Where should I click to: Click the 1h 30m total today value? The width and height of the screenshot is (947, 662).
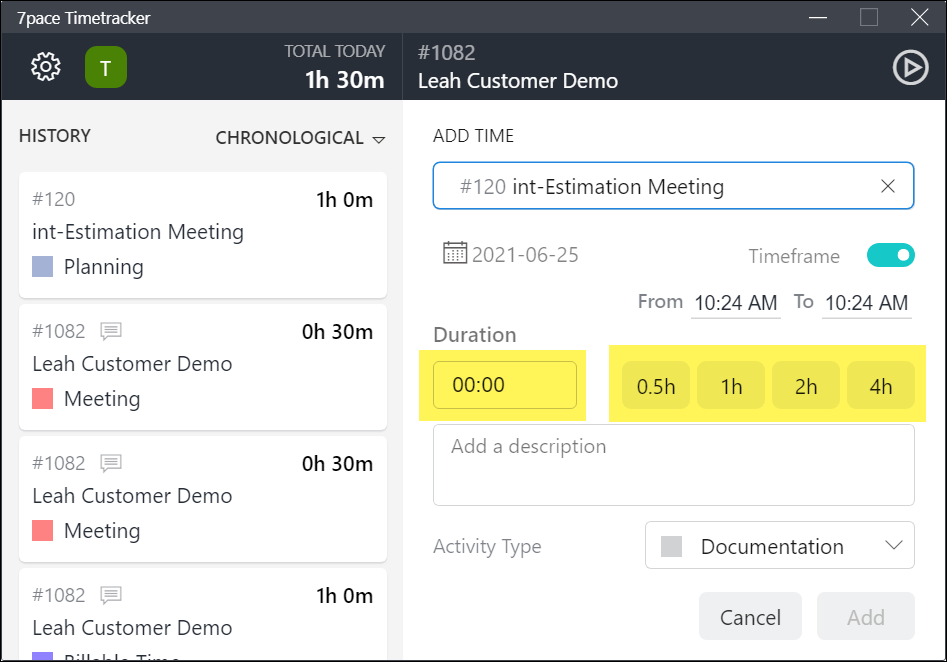pyautogui.click(x=344, y=80)
